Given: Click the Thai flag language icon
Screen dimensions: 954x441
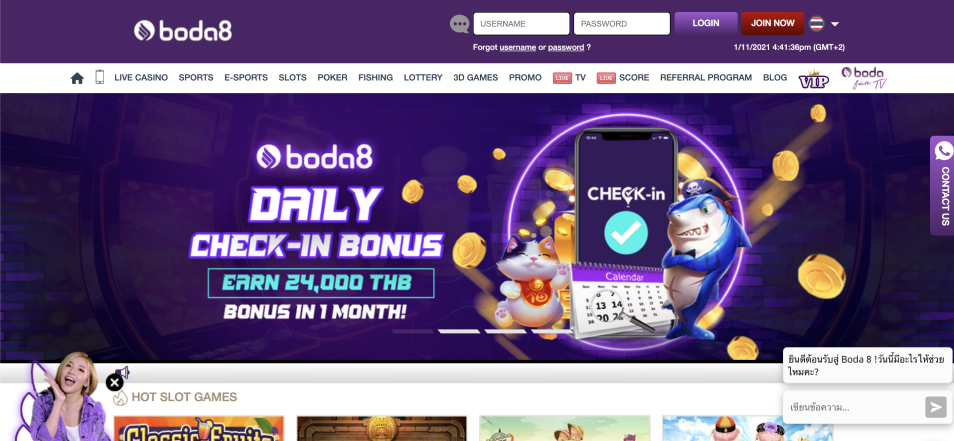Looking at the screenshot, I should click(x=816, y=24).
